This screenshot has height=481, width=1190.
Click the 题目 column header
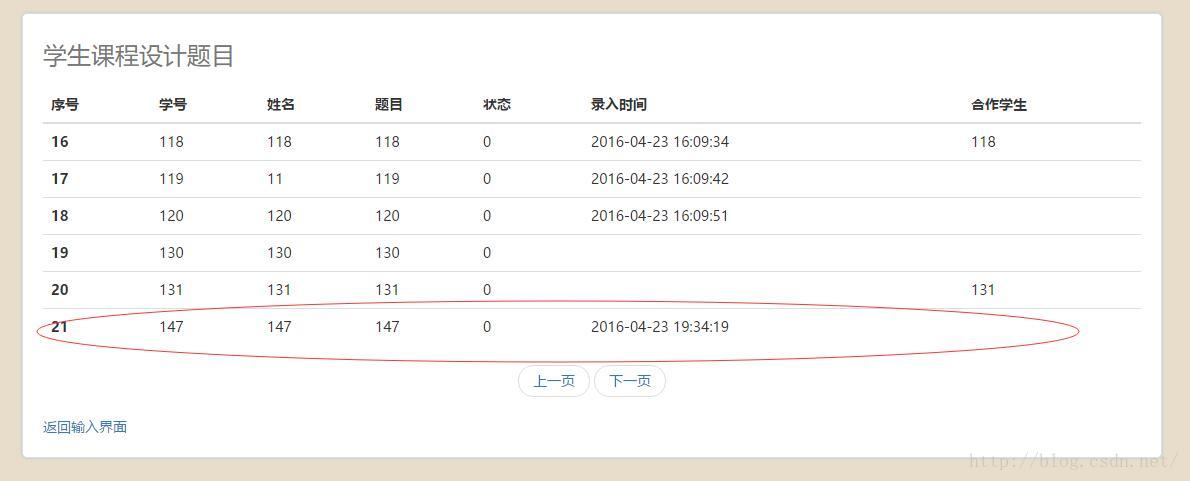point(389,105)
